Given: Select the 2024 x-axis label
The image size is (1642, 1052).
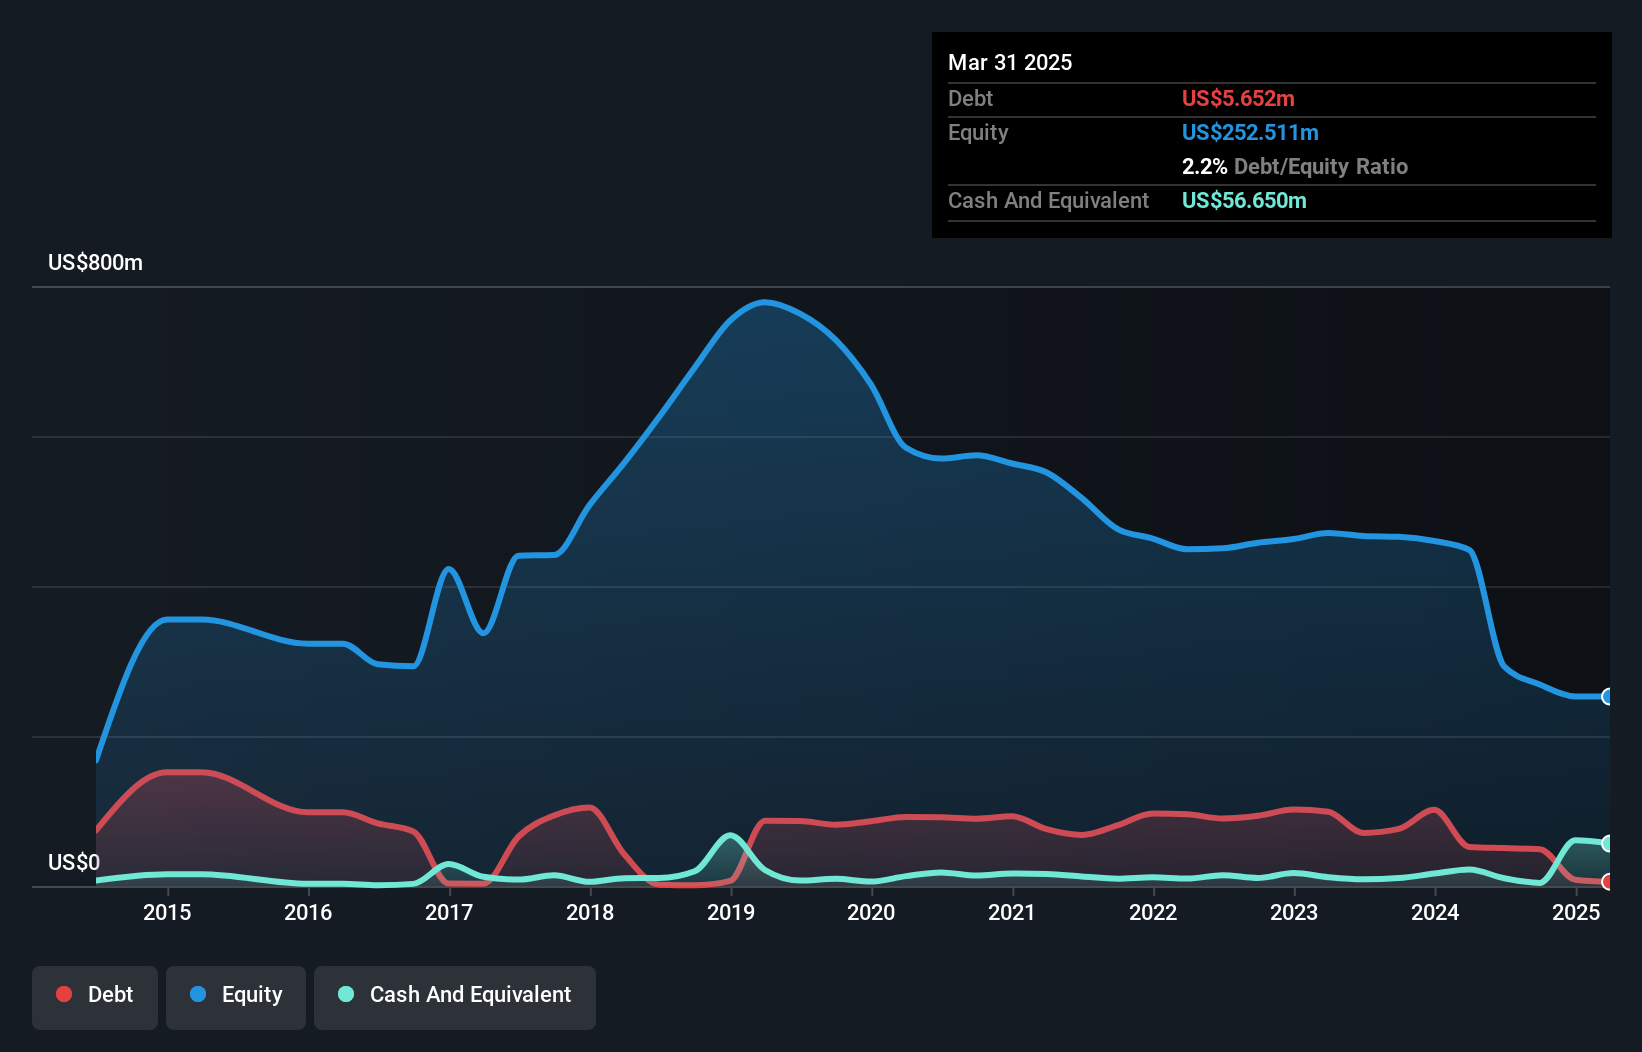Looking at the screenshot, I should click(1435, 912).
